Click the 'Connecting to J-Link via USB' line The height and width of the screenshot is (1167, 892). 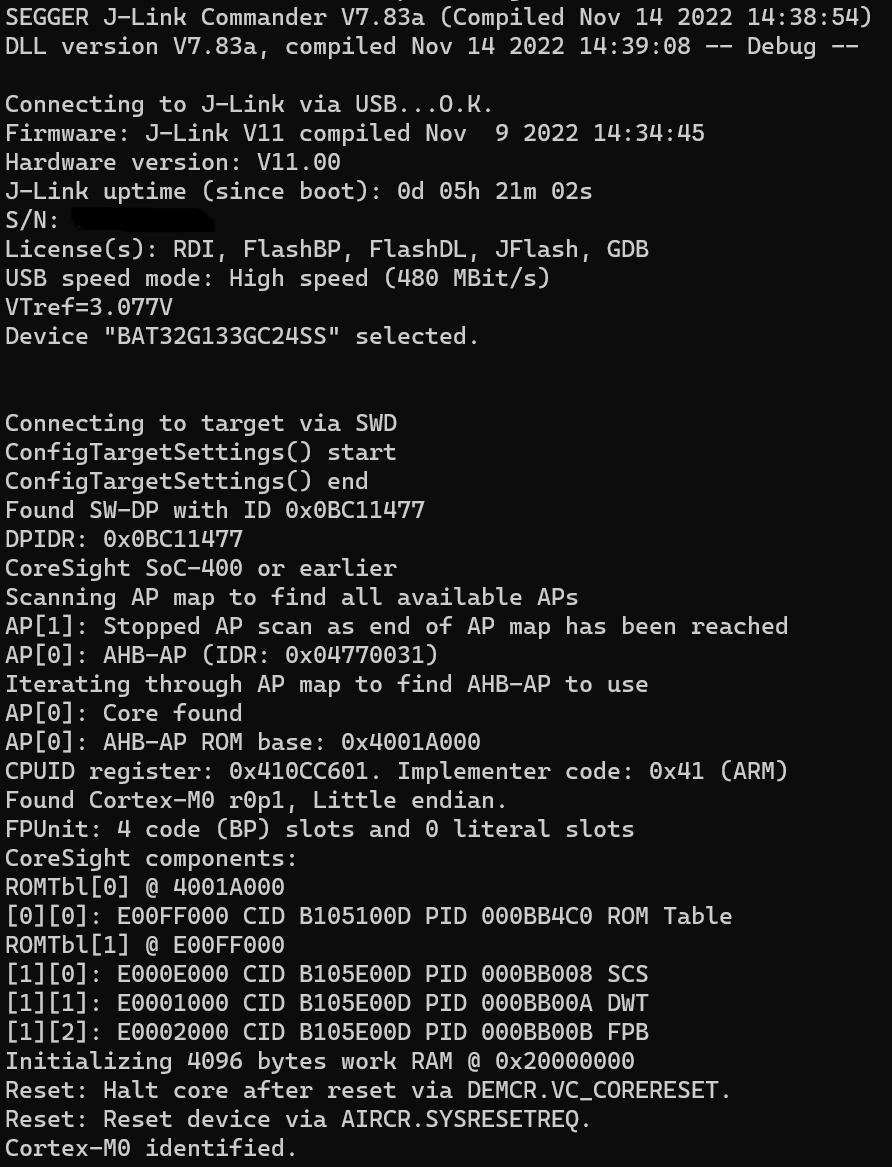(249, 104)
